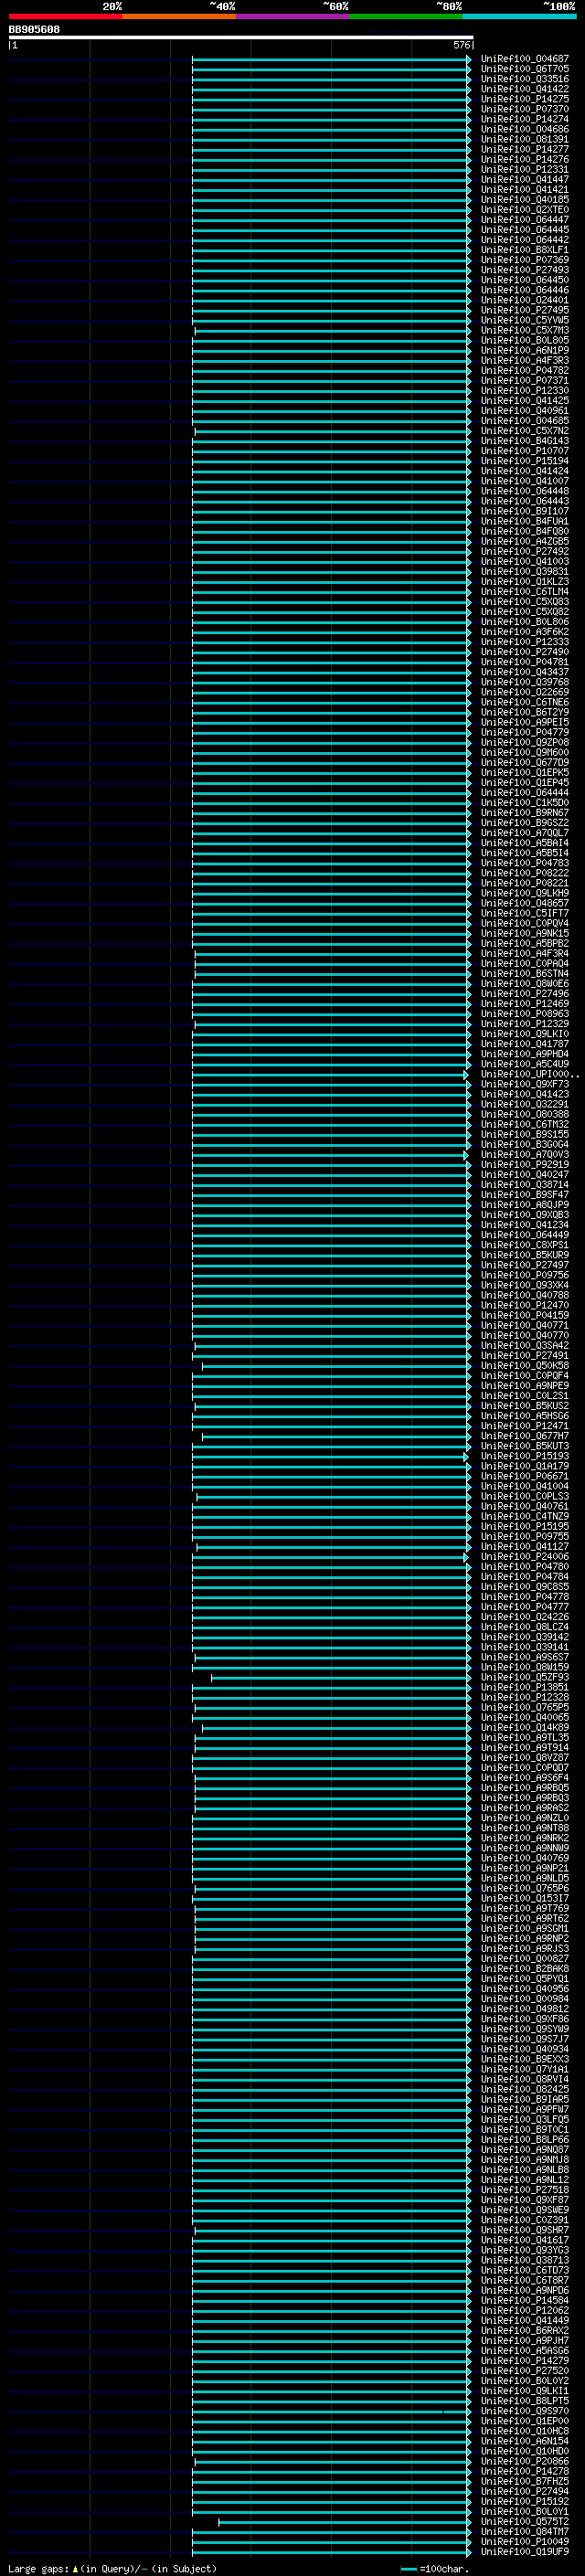Select the label UniRef100_A9NPE9
Image resolution: width=585 pixels, height=2576 pixels.
[x=525, y=1385]
